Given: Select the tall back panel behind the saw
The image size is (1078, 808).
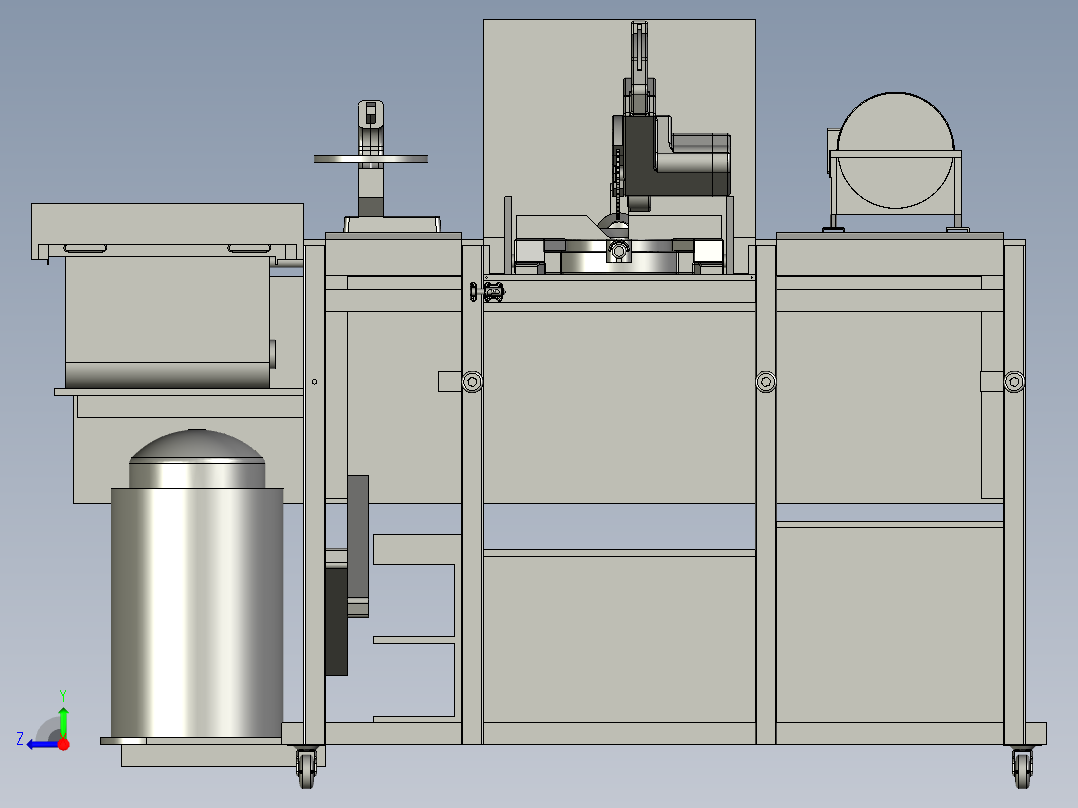Looking at the screenshot, I should [550, 103].
